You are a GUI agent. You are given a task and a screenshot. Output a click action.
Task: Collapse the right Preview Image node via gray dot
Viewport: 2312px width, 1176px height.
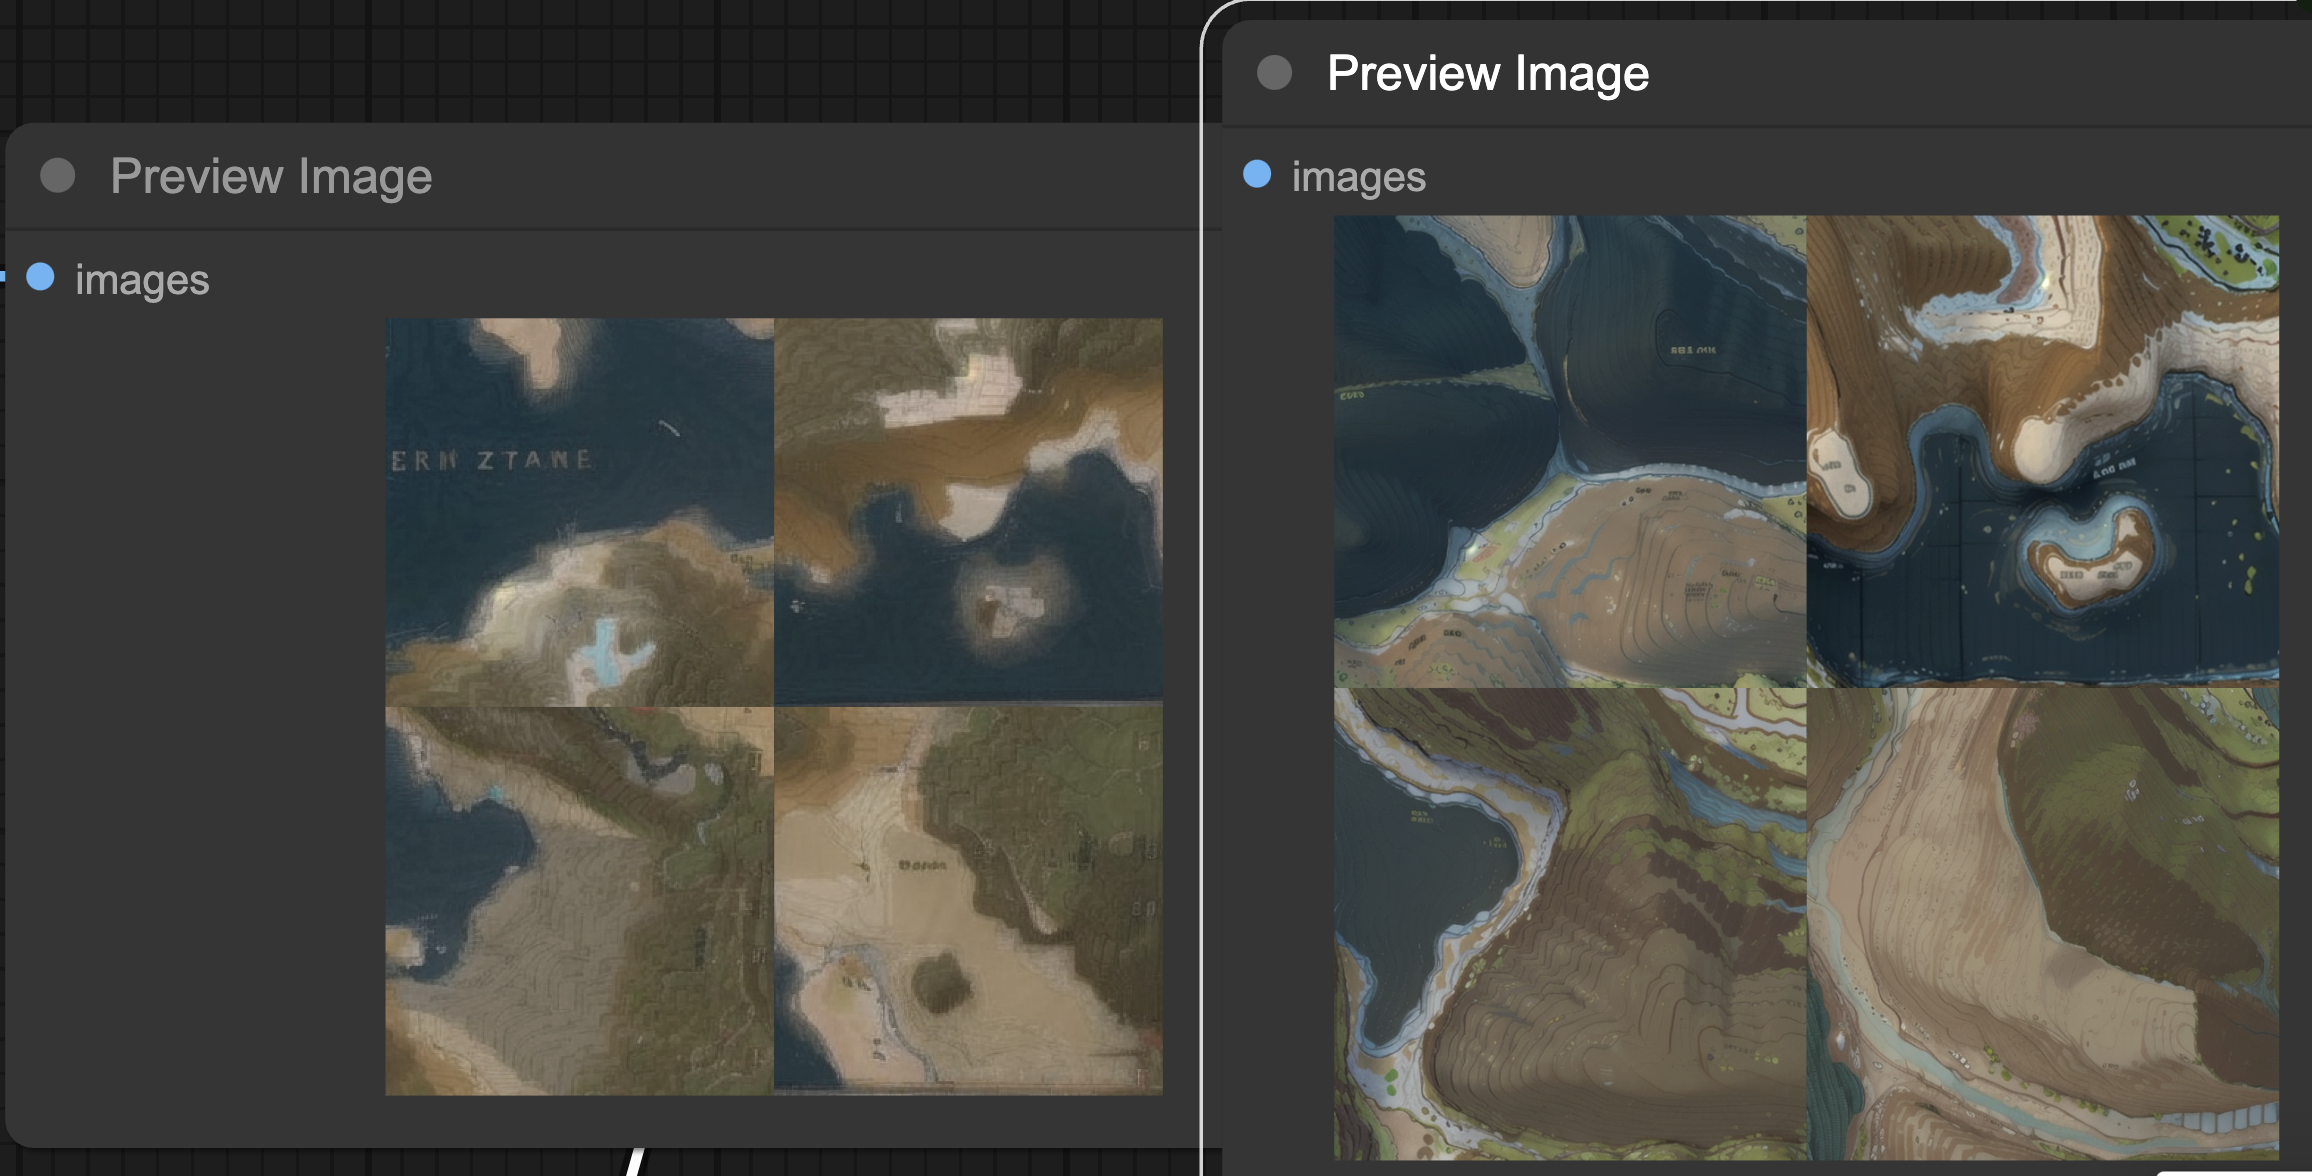pos(1274,73)
